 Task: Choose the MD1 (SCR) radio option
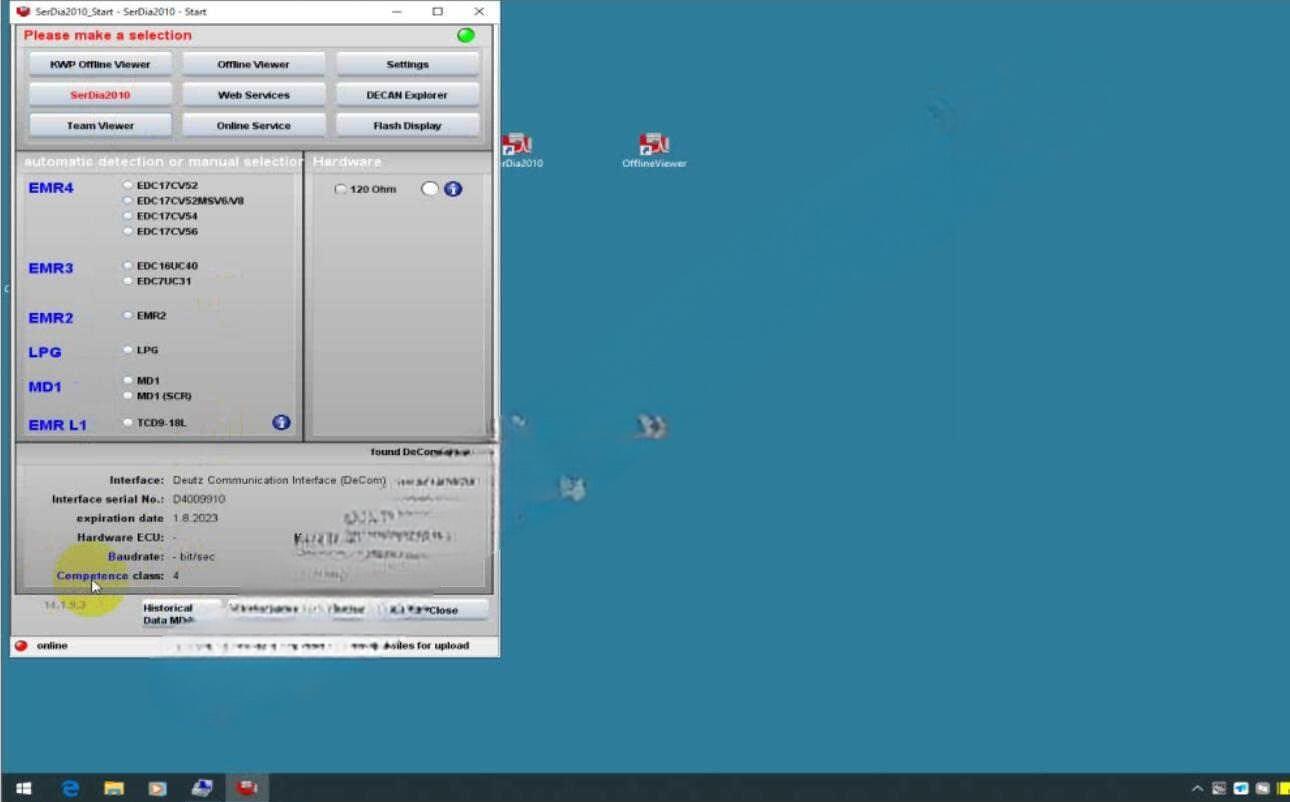128,396
